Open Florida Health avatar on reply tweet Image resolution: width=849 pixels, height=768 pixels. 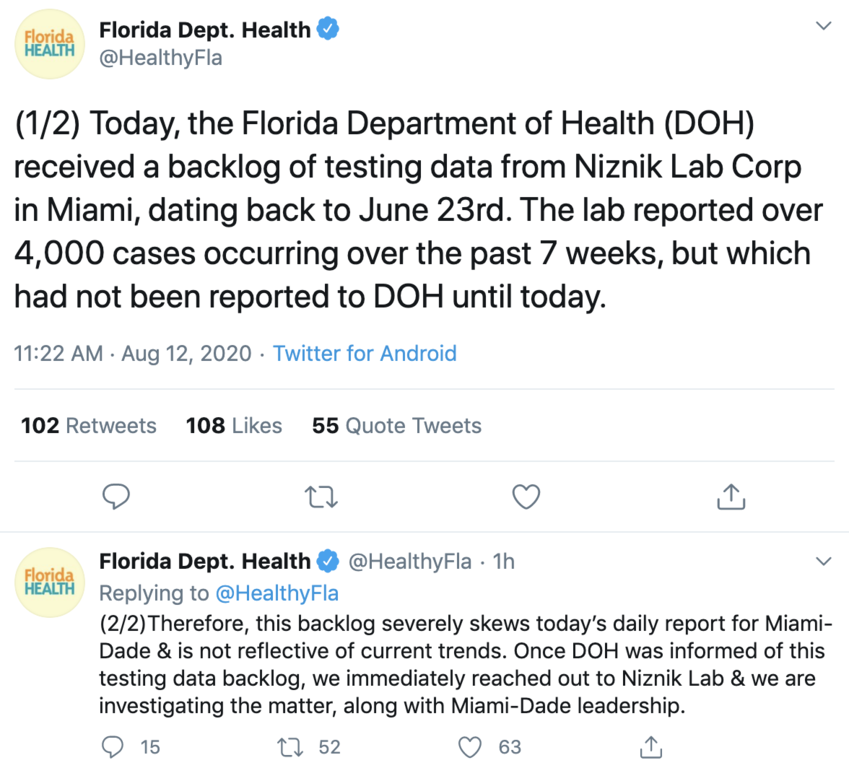click(49, 580)
